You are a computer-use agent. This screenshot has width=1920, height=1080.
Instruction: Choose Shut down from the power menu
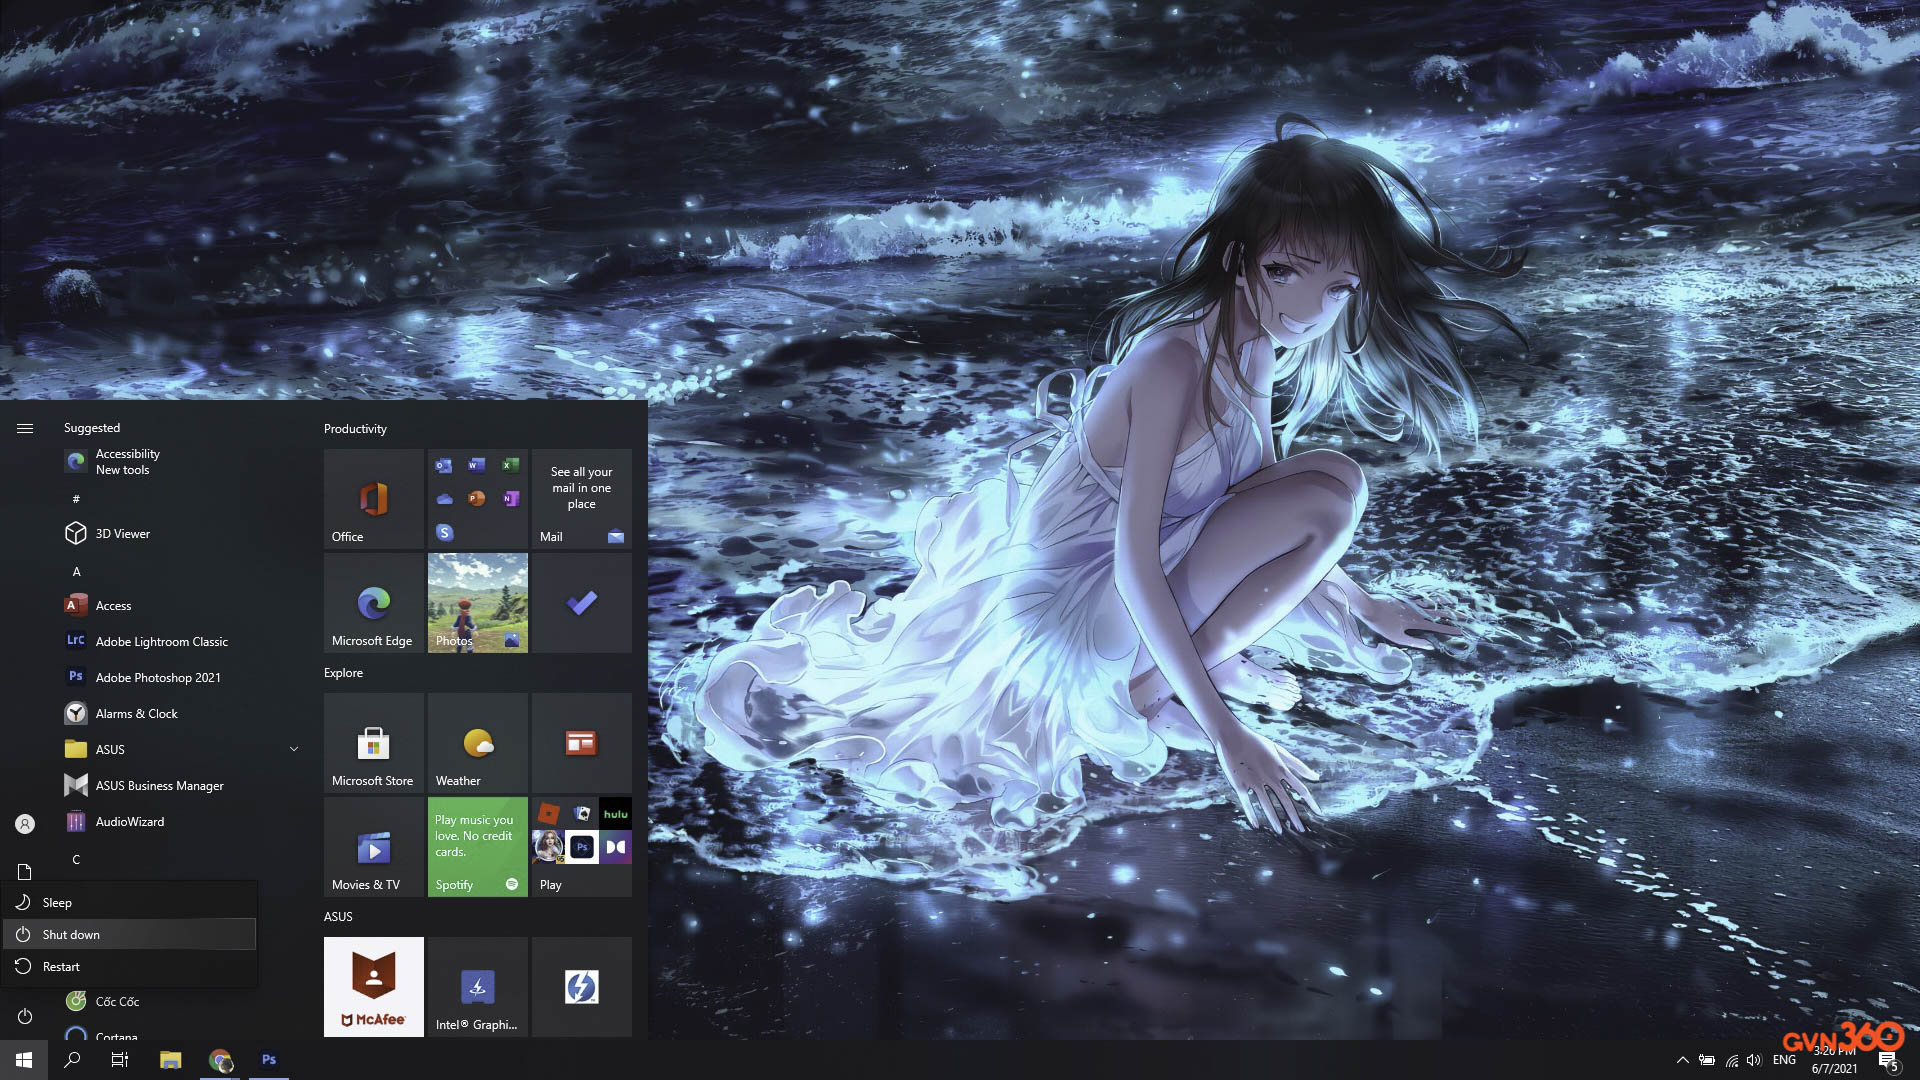(129, 935)
